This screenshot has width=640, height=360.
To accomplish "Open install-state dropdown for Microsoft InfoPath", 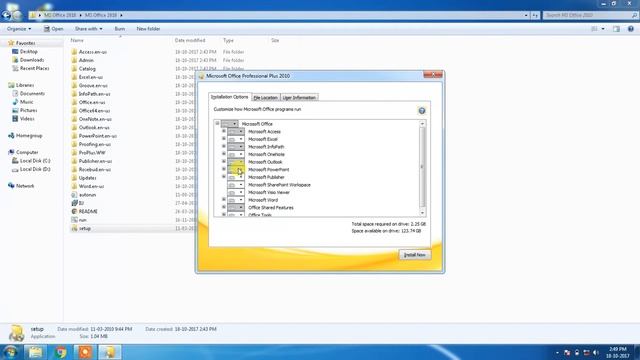I will [x=236, y=147].
